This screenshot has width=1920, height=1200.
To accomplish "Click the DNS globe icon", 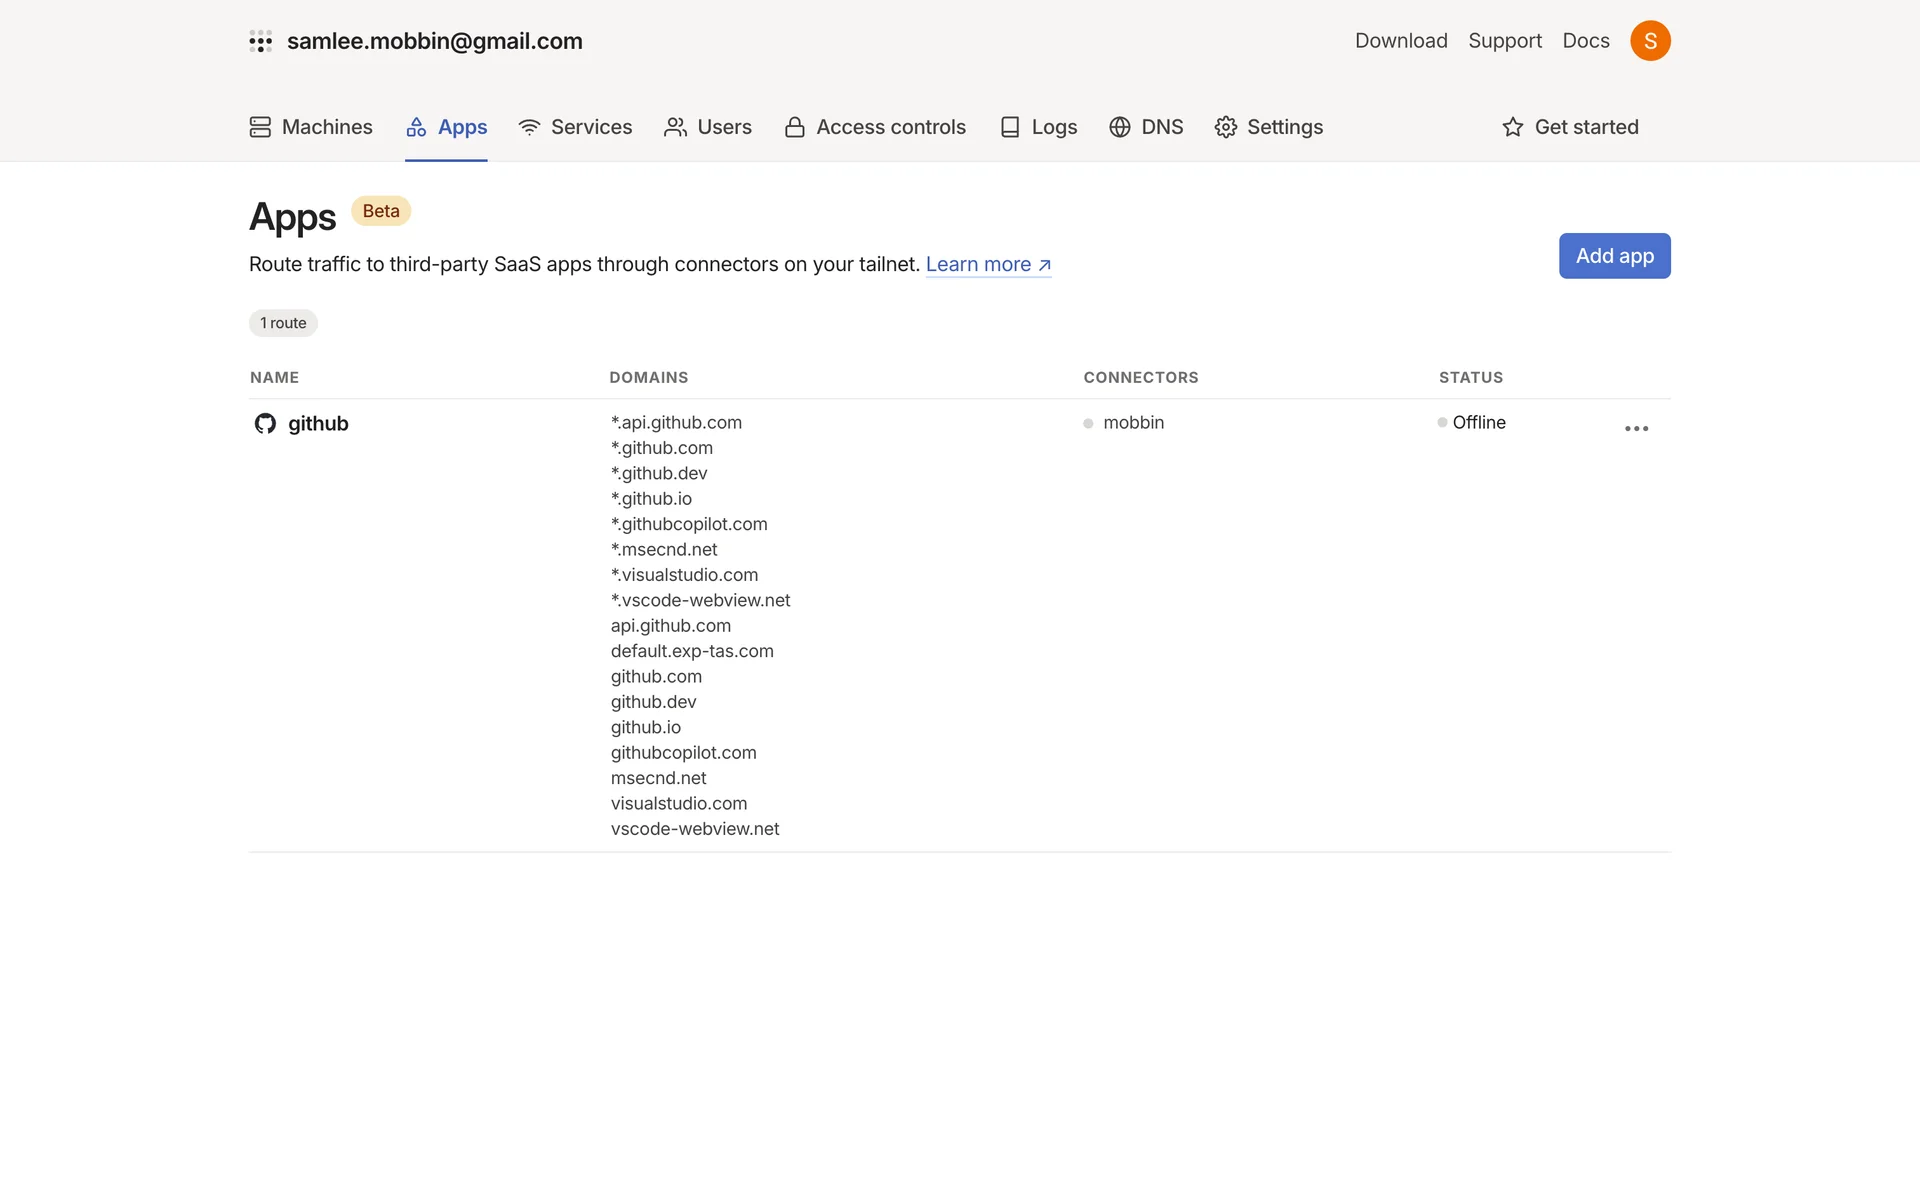I will coord(1120,127).
